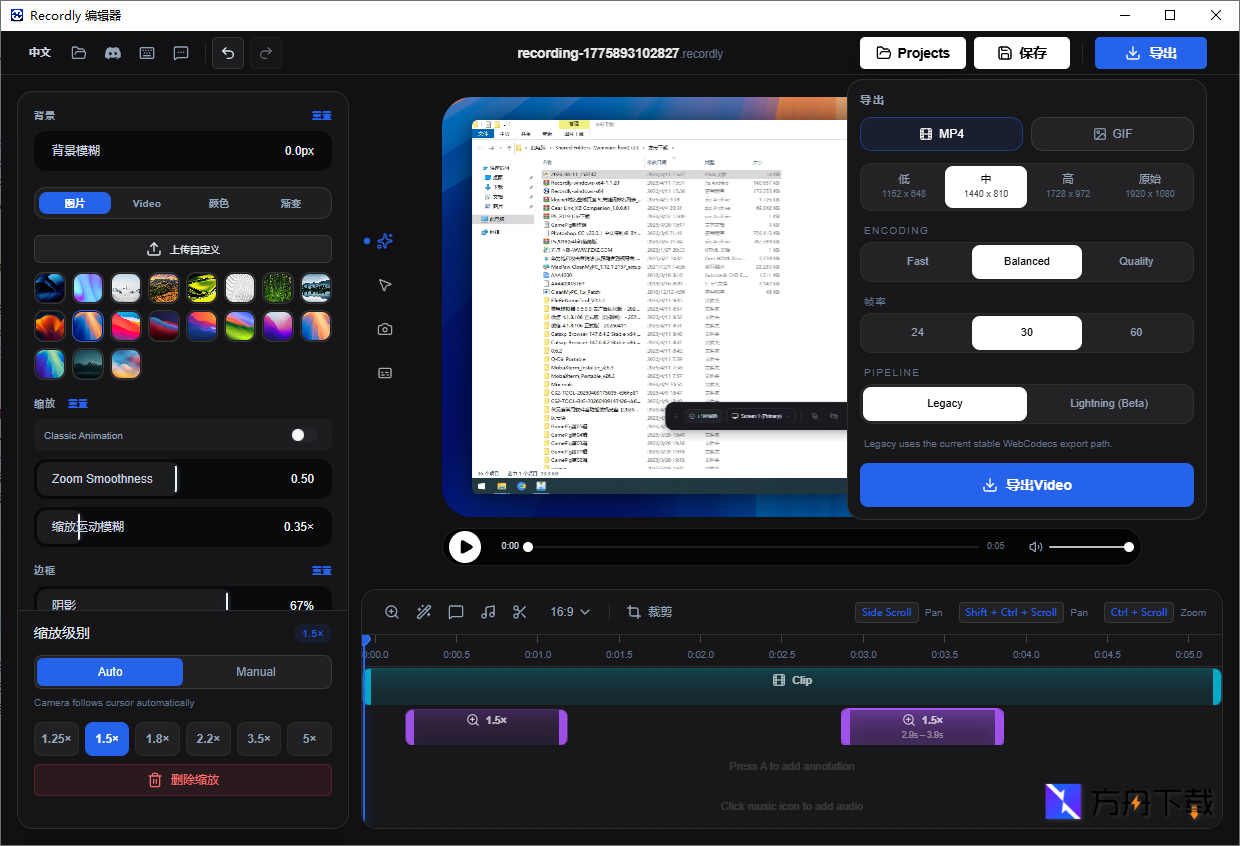Click the magic wand auto-zoom icon
1240x846 pixels.
424,612
